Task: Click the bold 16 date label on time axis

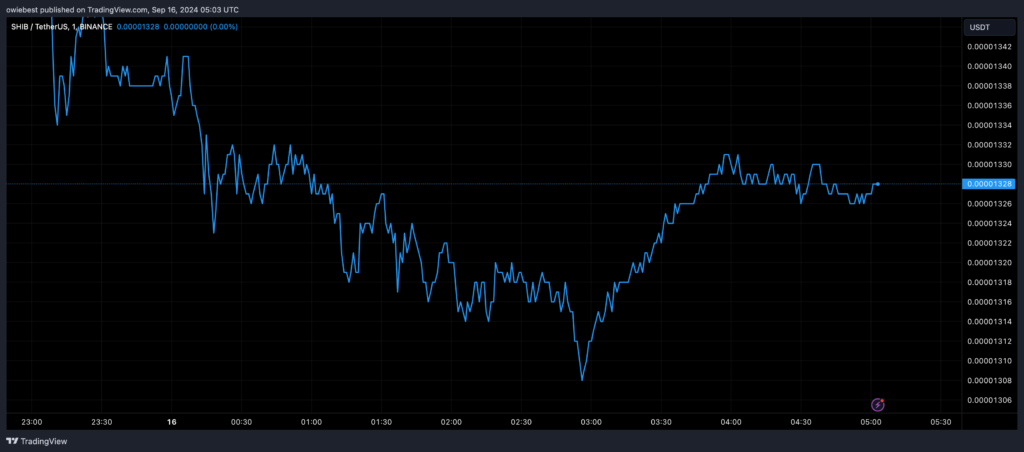Action: pos(172,422)
